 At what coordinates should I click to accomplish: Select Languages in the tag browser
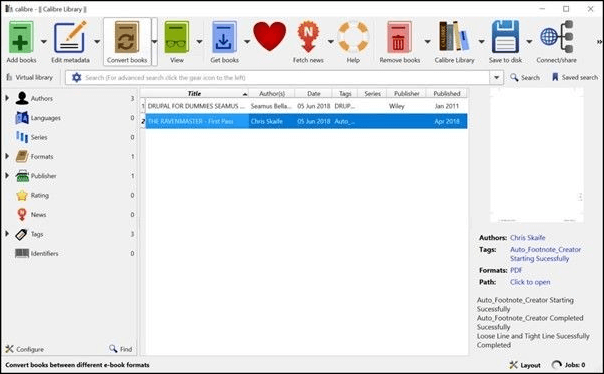tap(45, 118)
